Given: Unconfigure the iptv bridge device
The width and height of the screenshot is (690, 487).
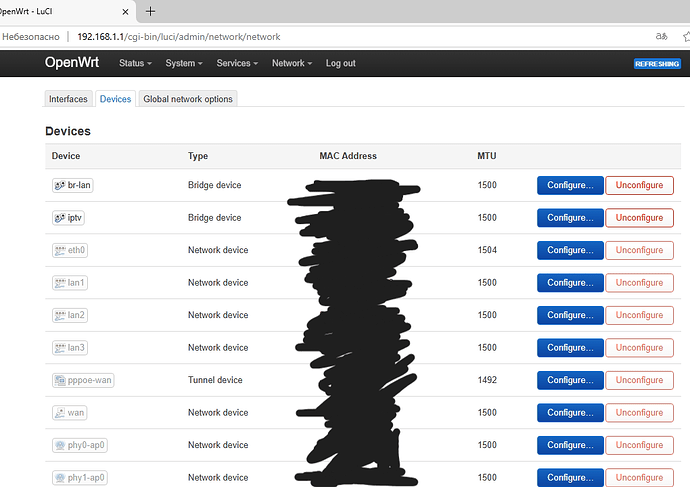Looking at the screenshot, I should point(639,218).
